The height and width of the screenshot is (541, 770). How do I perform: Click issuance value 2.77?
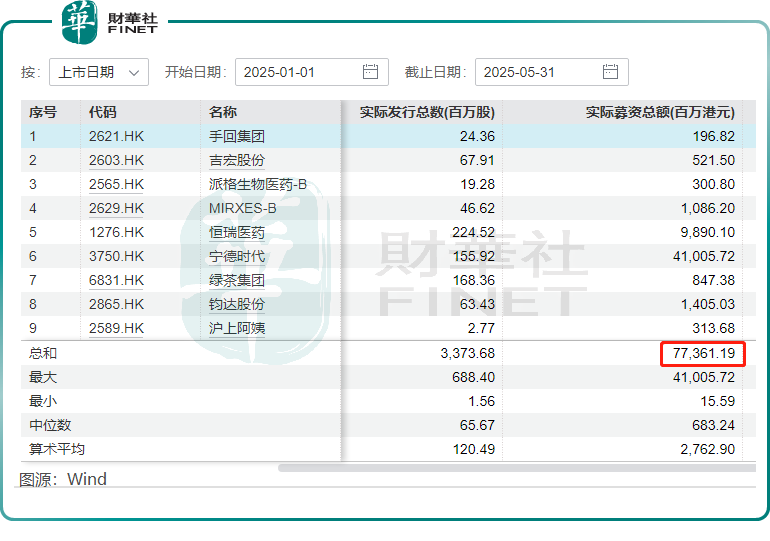point(481,328)
